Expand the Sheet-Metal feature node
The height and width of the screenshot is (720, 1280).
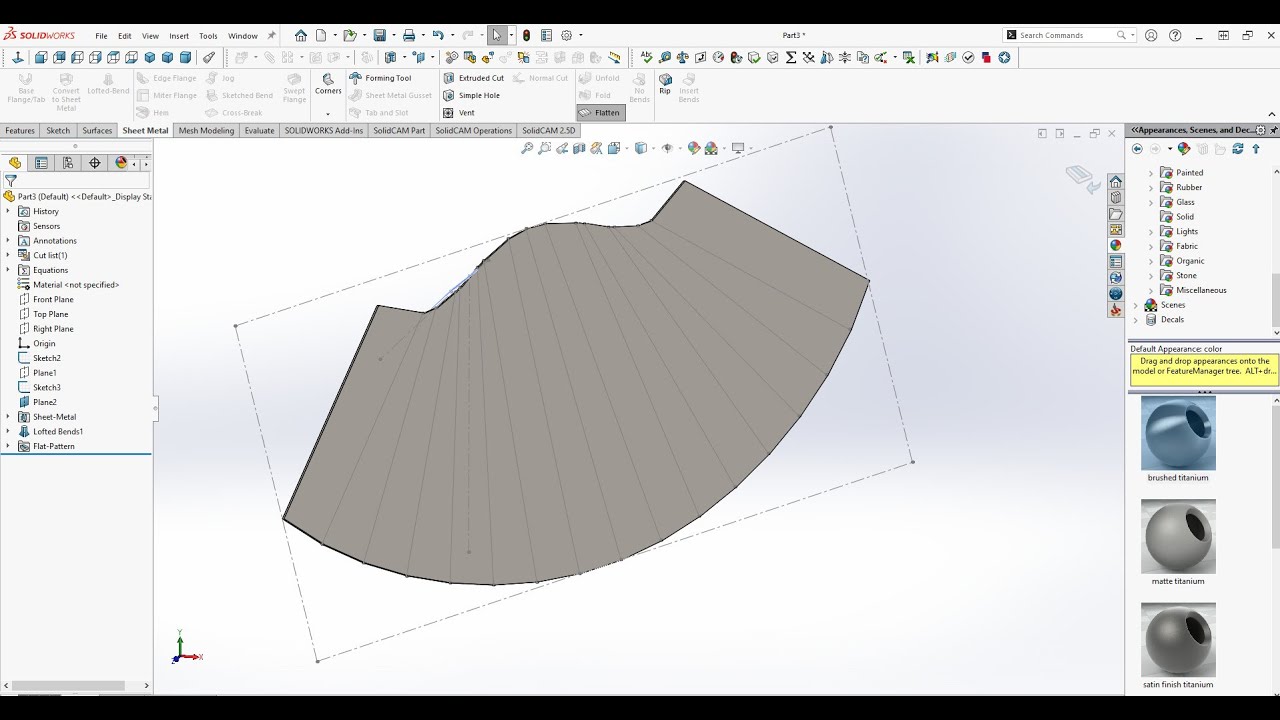[8, 417]
